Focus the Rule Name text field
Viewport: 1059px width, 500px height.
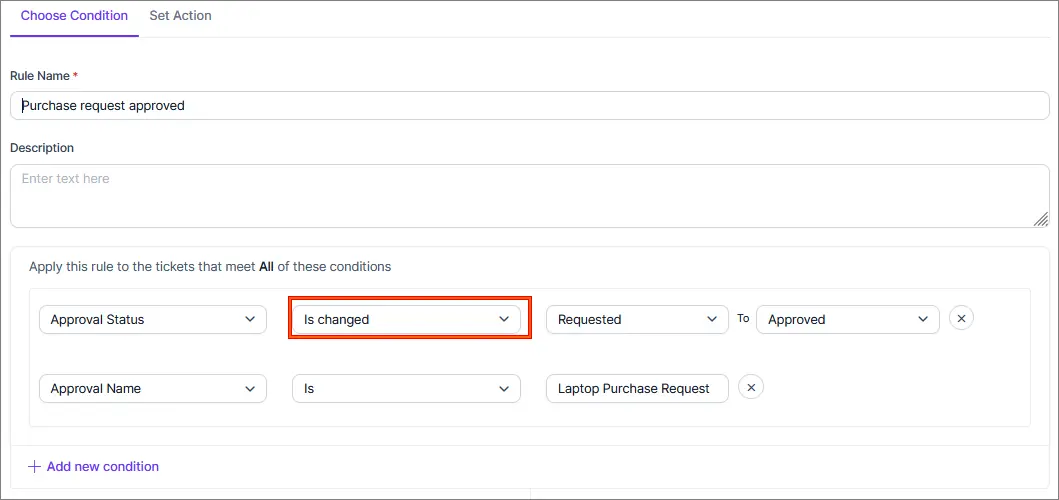pos(530,105)
